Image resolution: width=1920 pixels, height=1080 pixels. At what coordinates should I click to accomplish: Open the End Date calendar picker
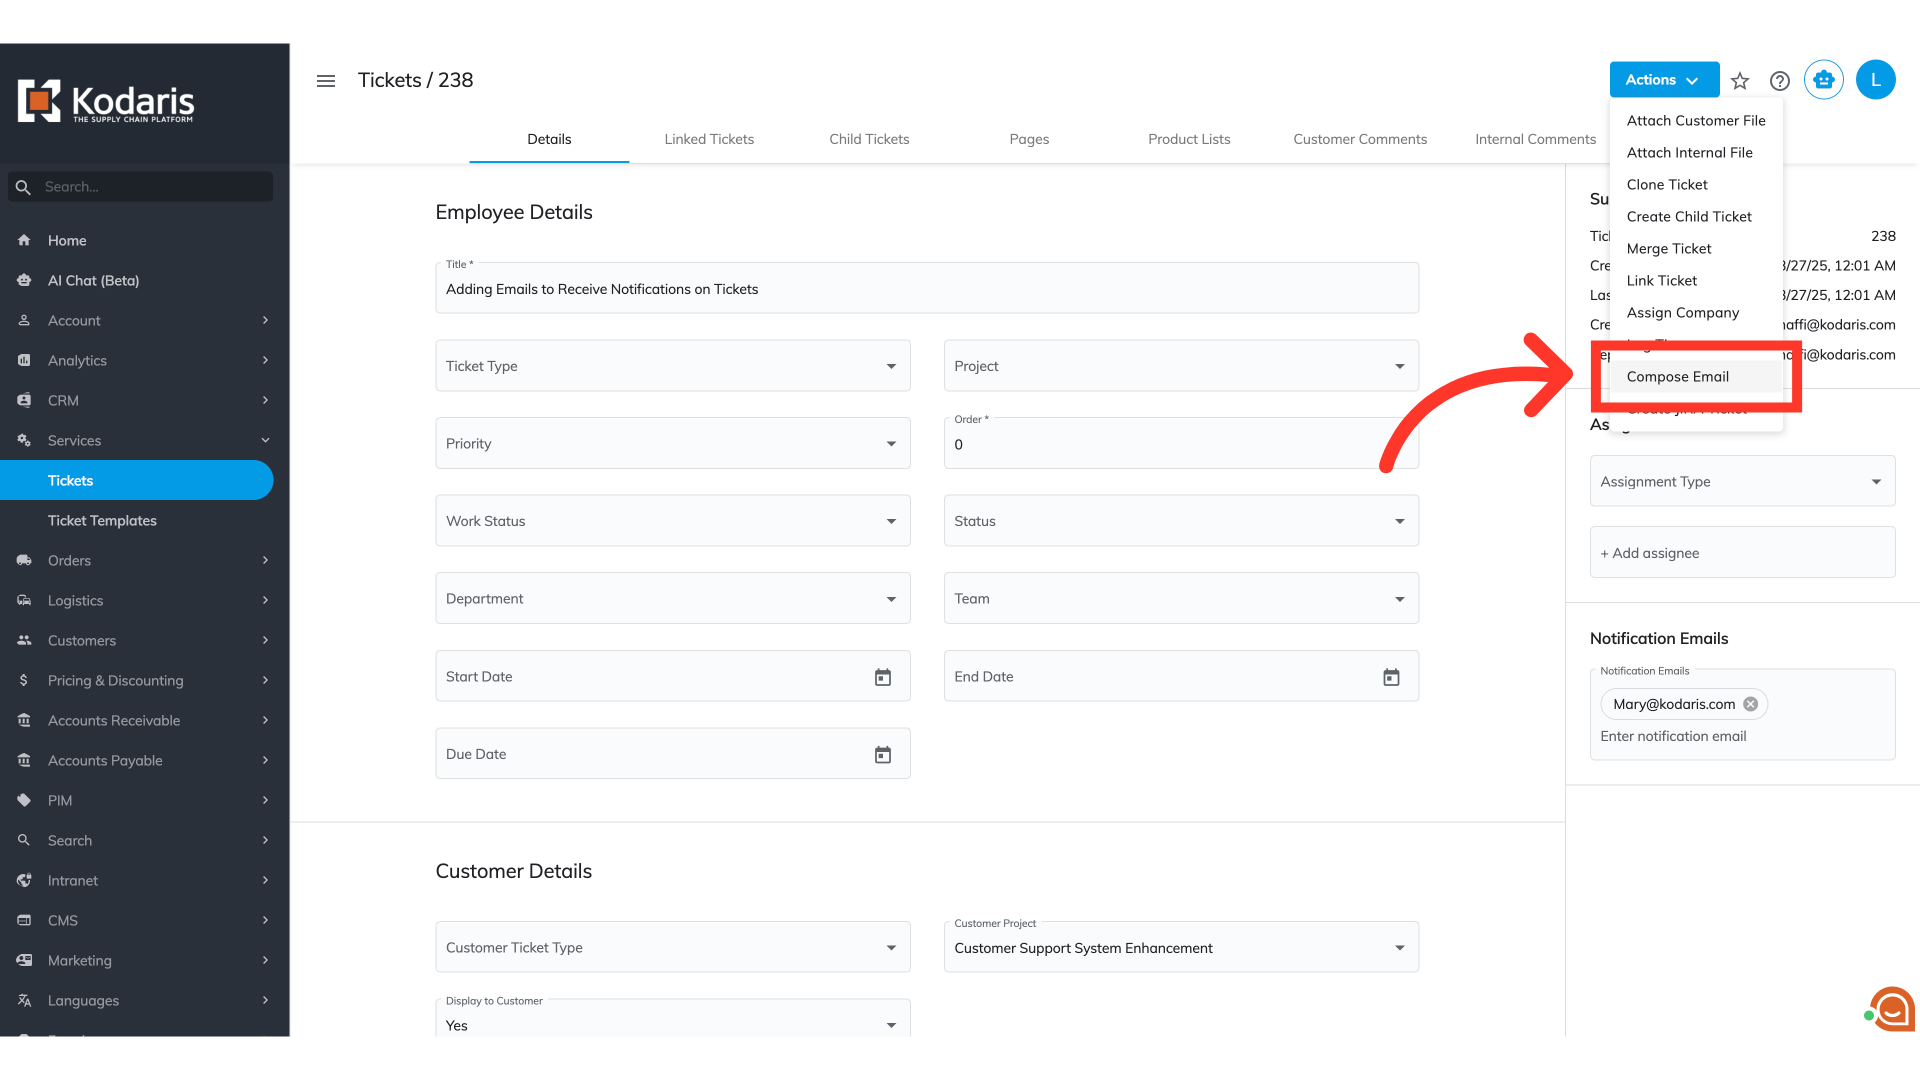1391,678
